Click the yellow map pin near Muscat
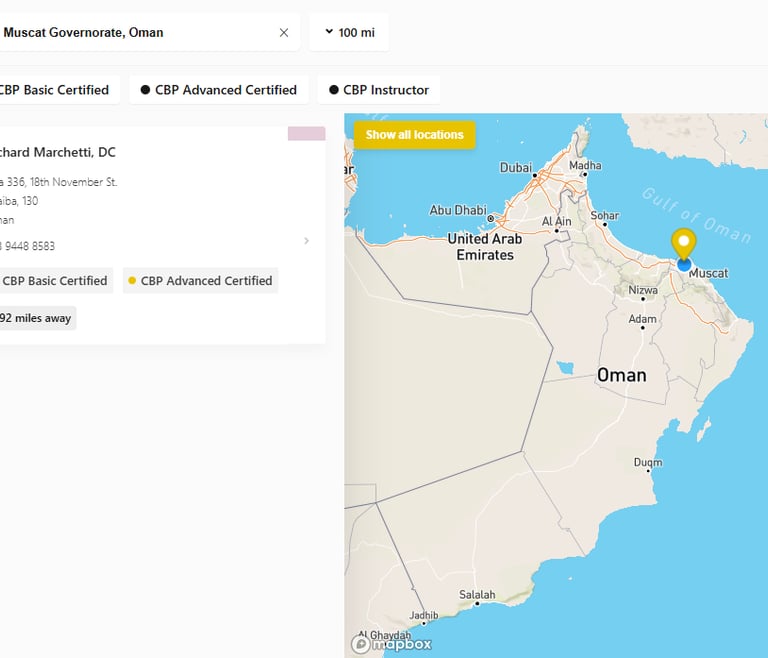768x658 pixels. point(684,242)
